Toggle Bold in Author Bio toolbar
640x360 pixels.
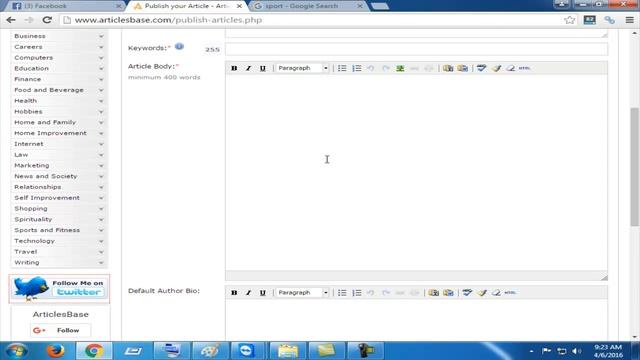click(234, 293)
